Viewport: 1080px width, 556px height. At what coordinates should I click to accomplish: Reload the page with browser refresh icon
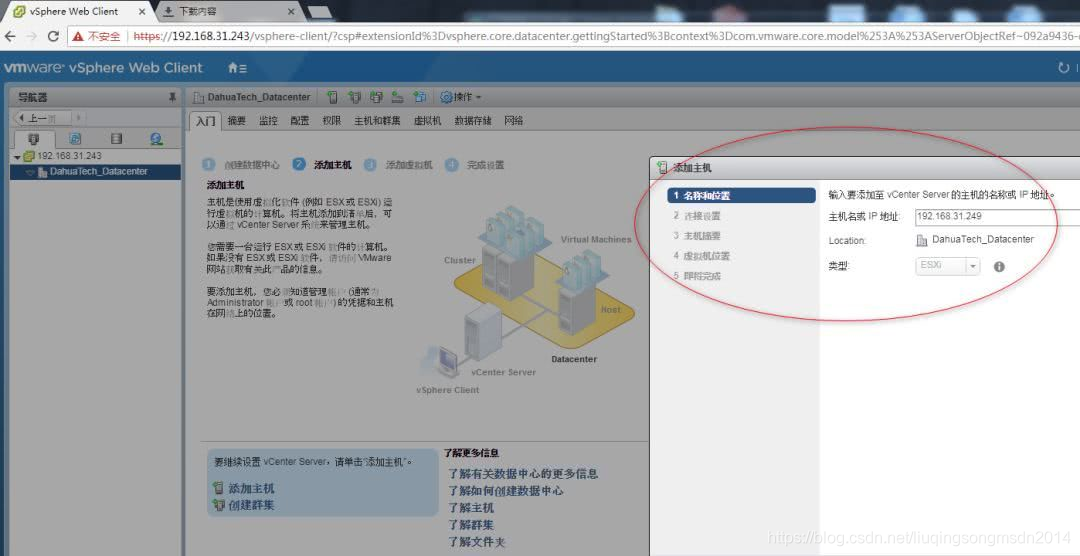click(x=53, y=36)
